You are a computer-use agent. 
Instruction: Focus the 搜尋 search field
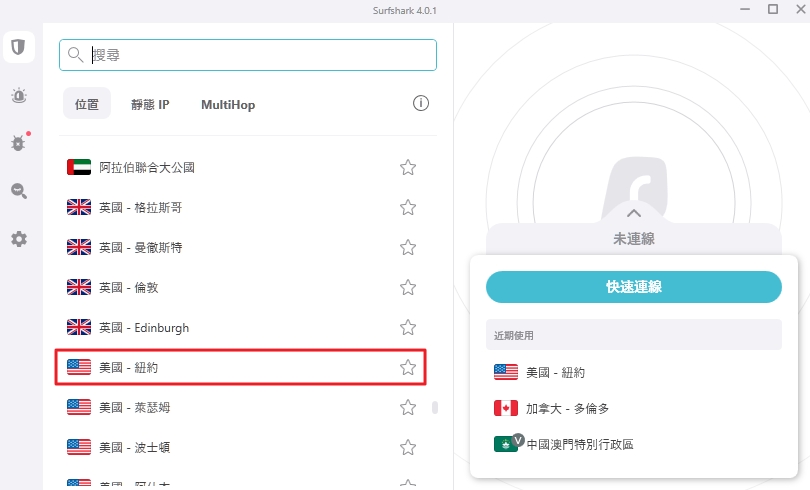coord(248,55)
